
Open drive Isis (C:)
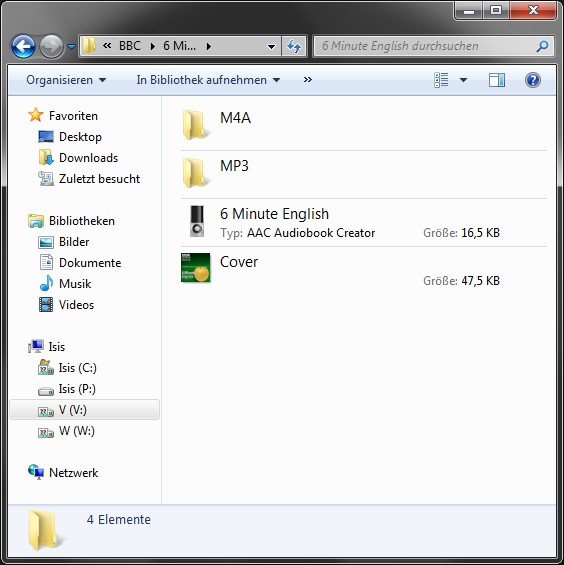(77, 368)
